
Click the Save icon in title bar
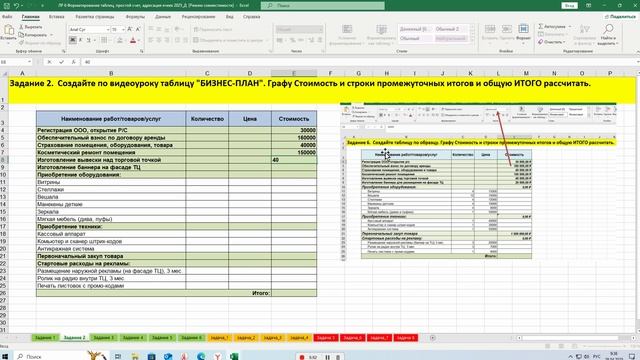[7, 5]
